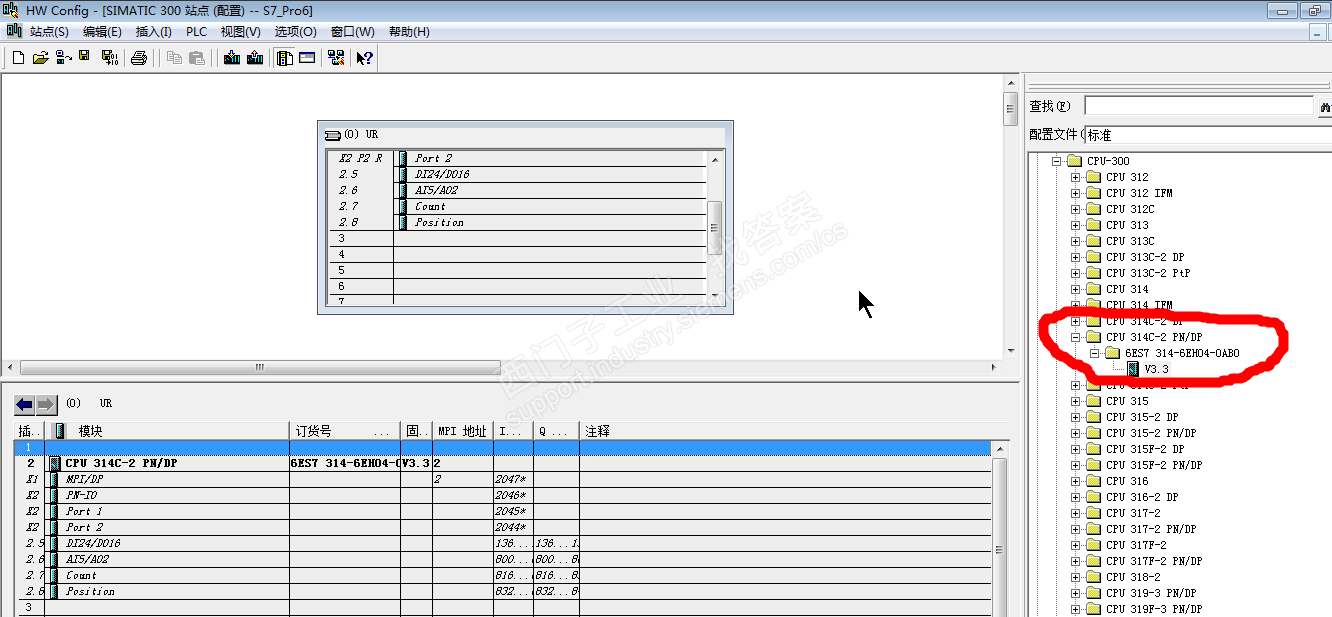Open the 编辑(E) menu
This screenshot has width=1332, height=617.
click(102, 32)
